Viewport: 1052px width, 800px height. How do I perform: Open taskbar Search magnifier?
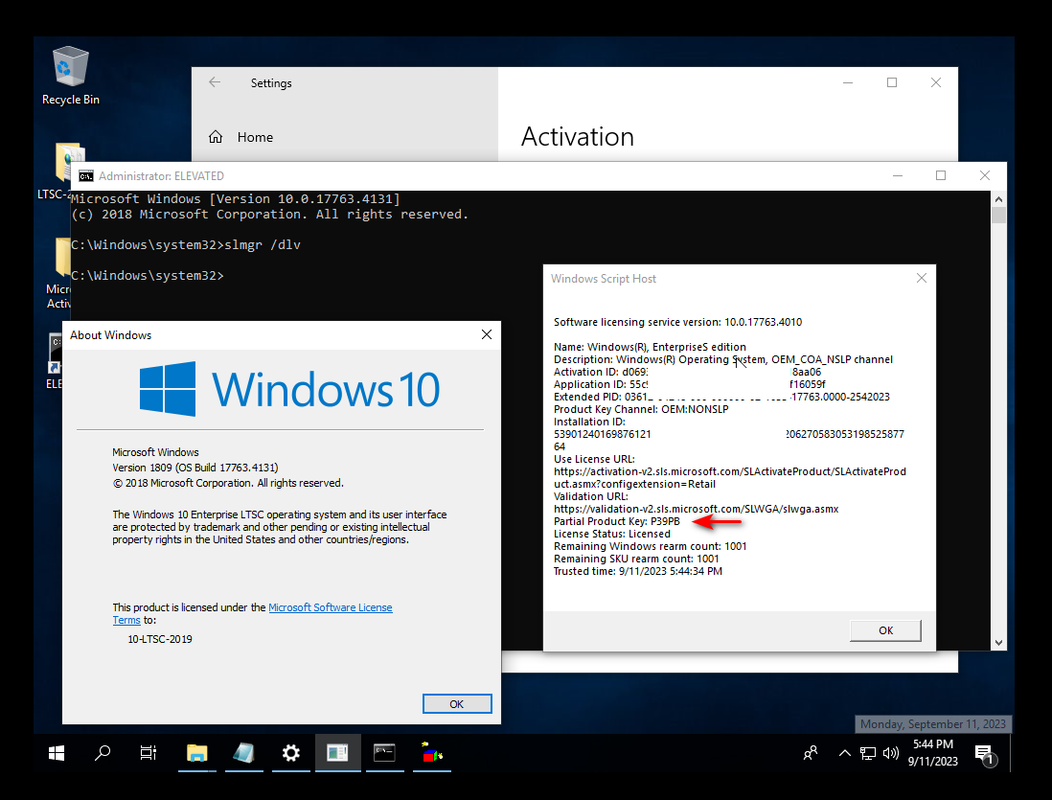[x=103, y=754]
